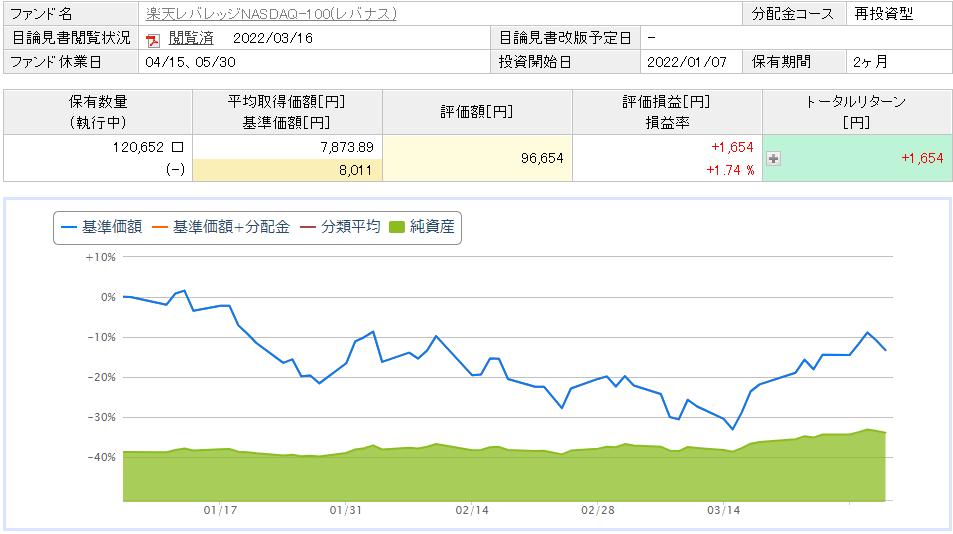
Task: Open the 閲覧済 prospectus link
Action: 191,38
